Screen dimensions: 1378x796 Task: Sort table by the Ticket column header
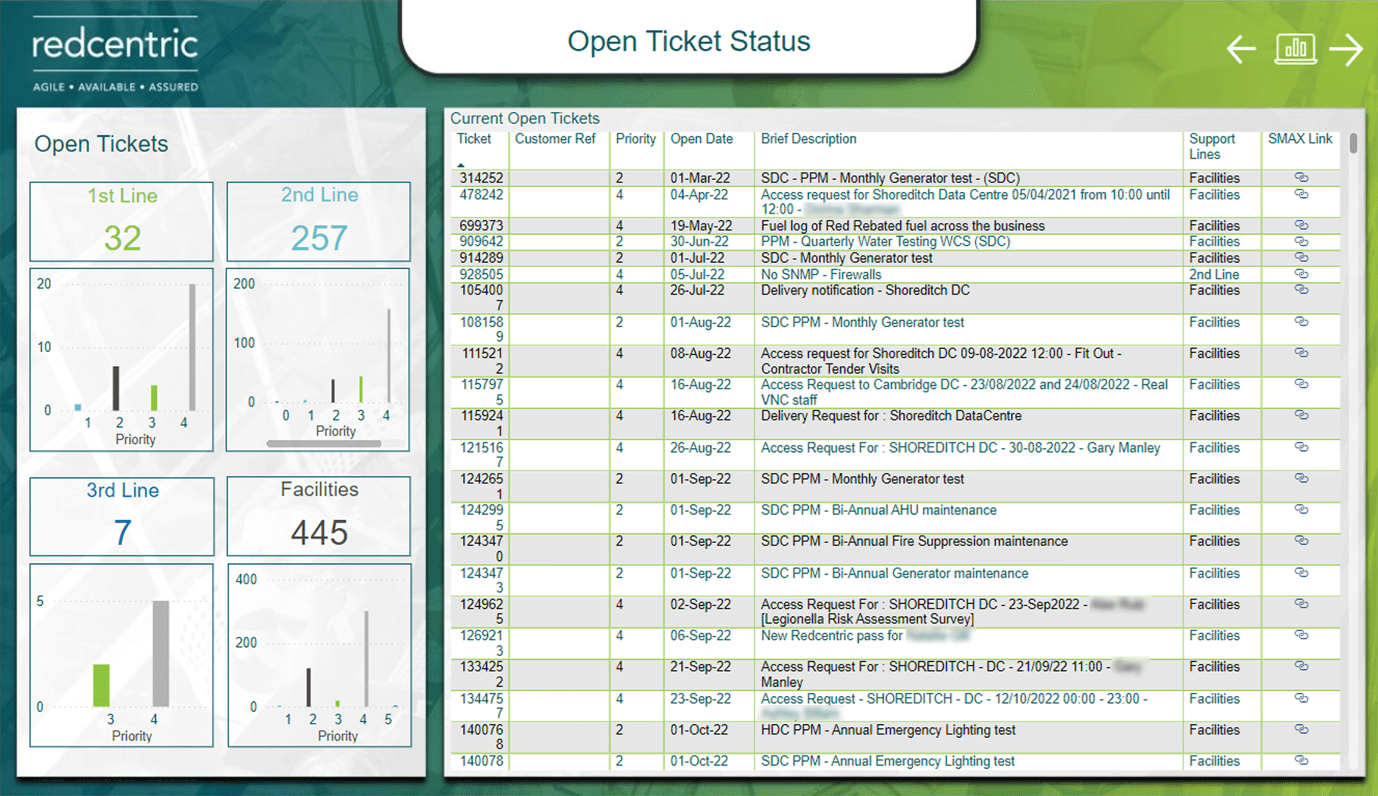click(474, 139)
